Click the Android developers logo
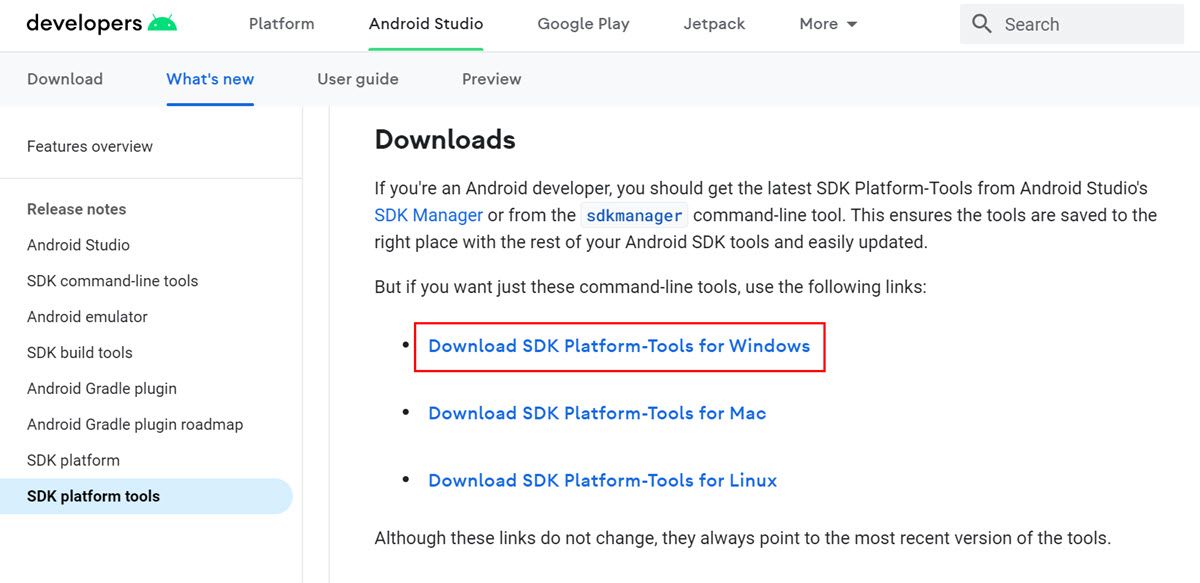 101,24
